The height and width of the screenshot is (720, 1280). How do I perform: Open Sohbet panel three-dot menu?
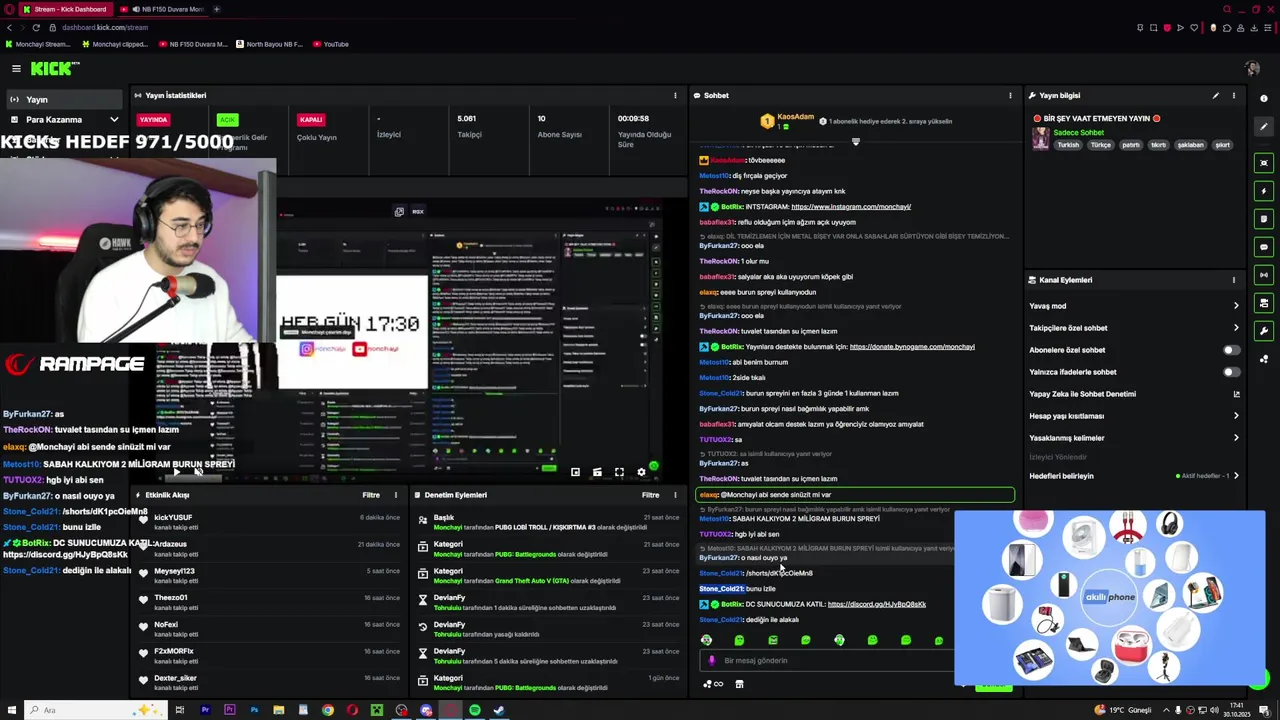coord(1010,96)
